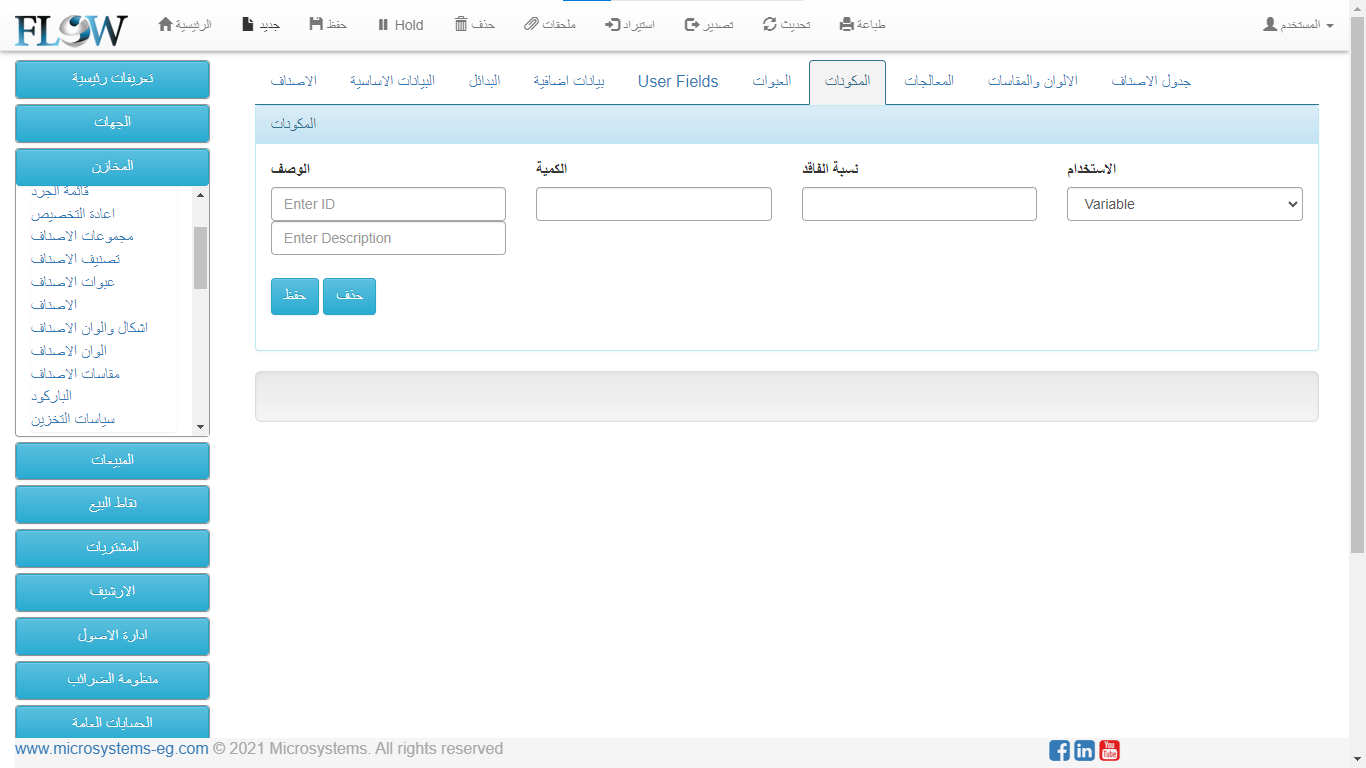Click the new document icon
This screenshot has height=768, width=1366.
(248, 24)
